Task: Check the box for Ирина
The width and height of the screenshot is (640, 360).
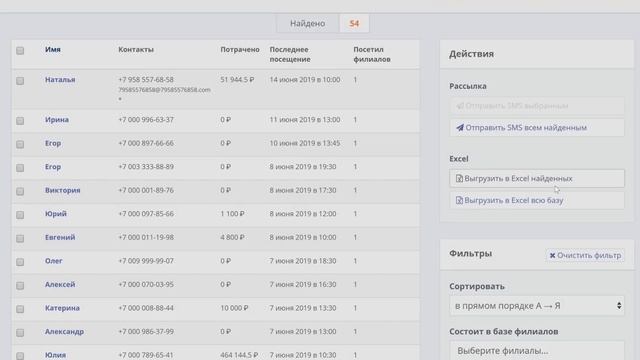Action: click(20, 121)
